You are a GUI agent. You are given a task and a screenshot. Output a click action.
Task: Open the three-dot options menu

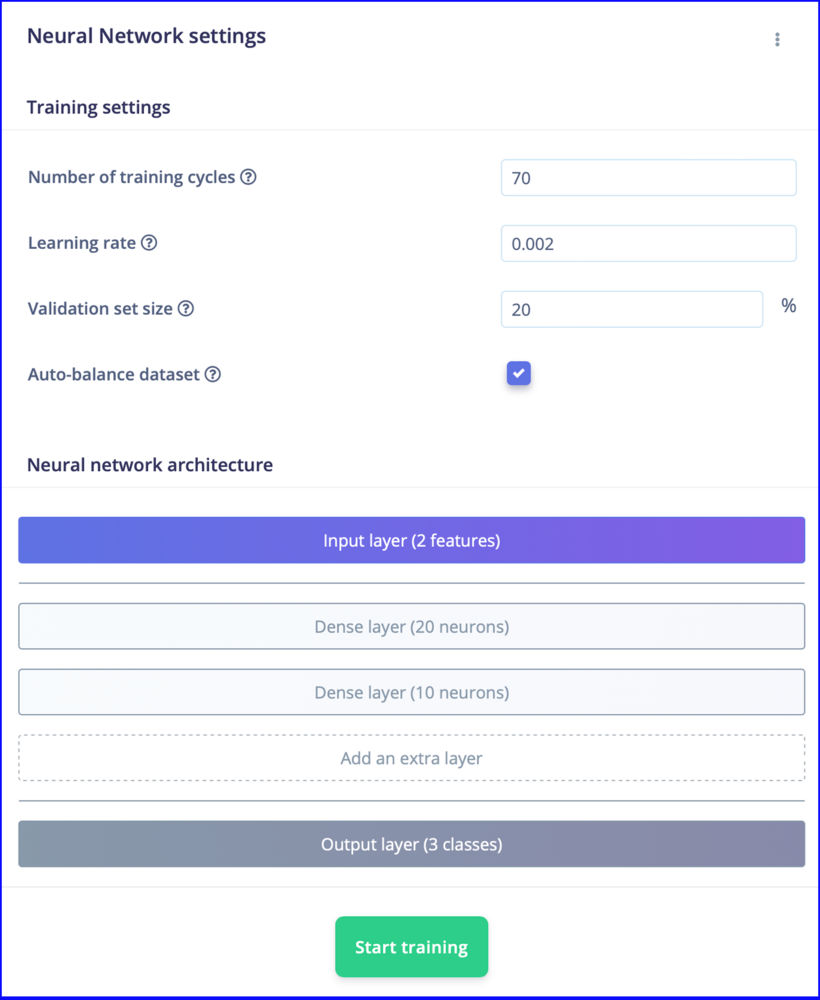(x=777, y=40)
